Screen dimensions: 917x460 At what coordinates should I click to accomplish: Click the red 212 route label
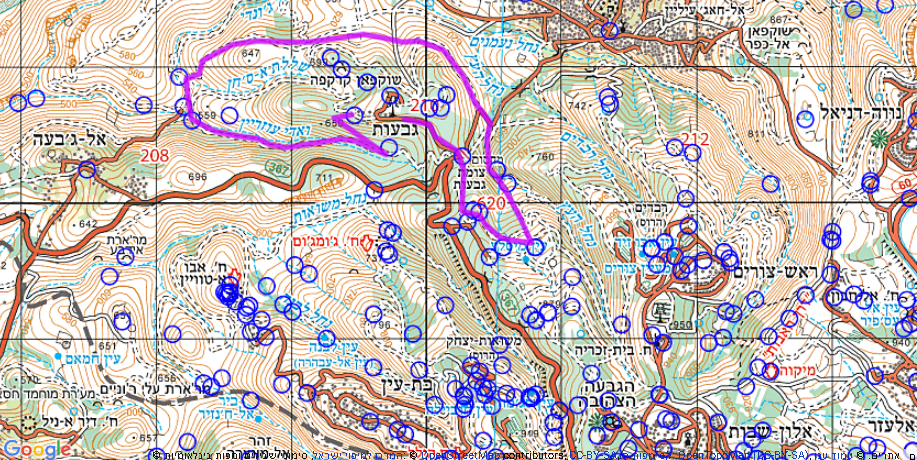[694, 138]
